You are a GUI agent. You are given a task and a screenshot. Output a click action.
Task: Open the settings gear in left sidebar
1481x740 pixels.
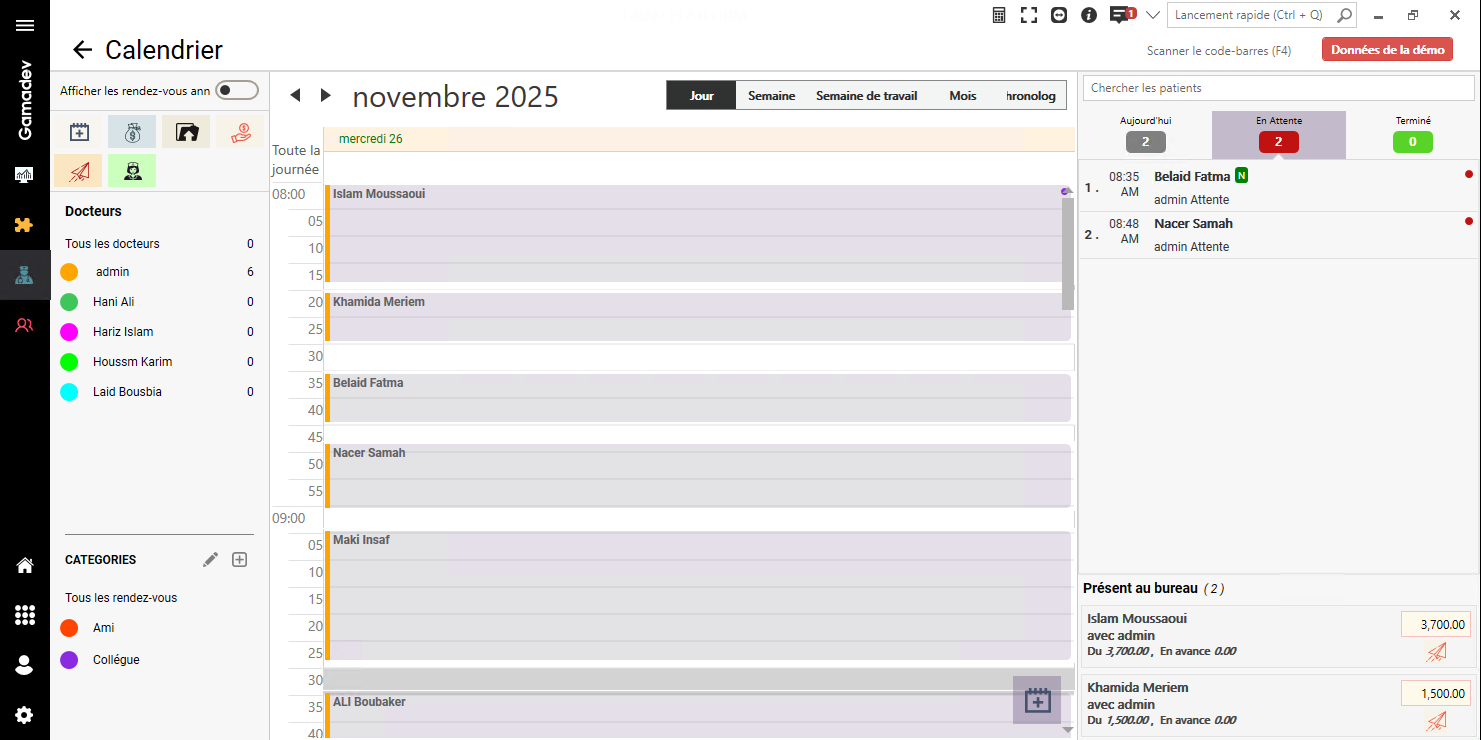24,715
